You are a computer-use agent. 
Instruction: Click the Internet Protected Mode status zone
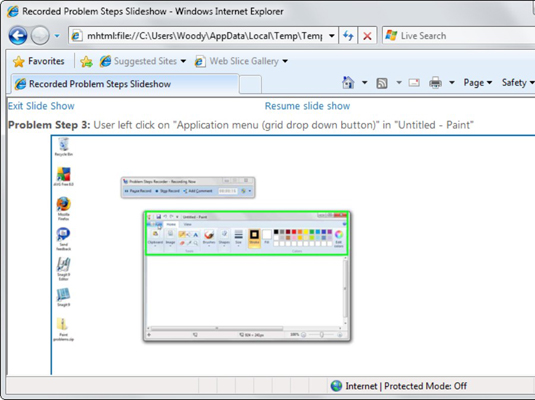399,386
